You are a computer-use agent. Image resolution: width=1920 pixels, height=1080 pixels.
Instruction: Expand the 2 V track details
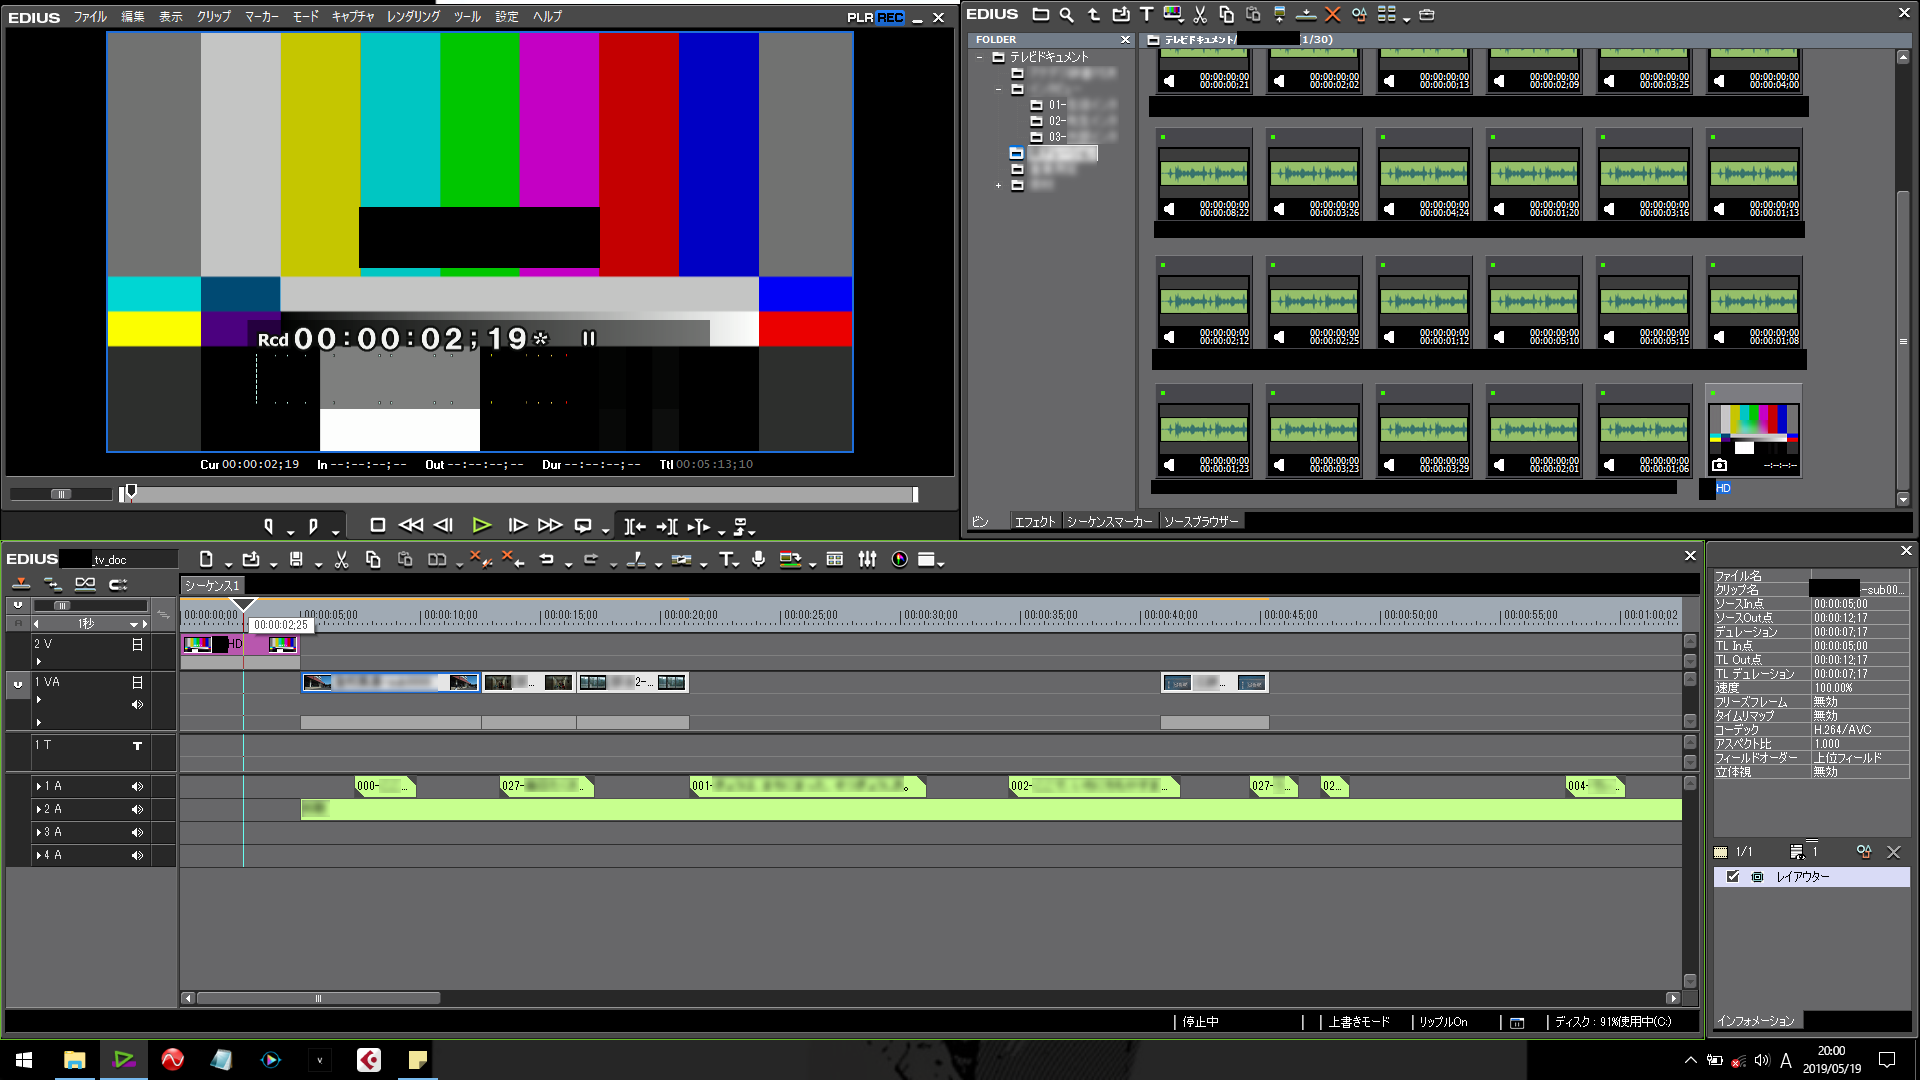tap(39, 661)
